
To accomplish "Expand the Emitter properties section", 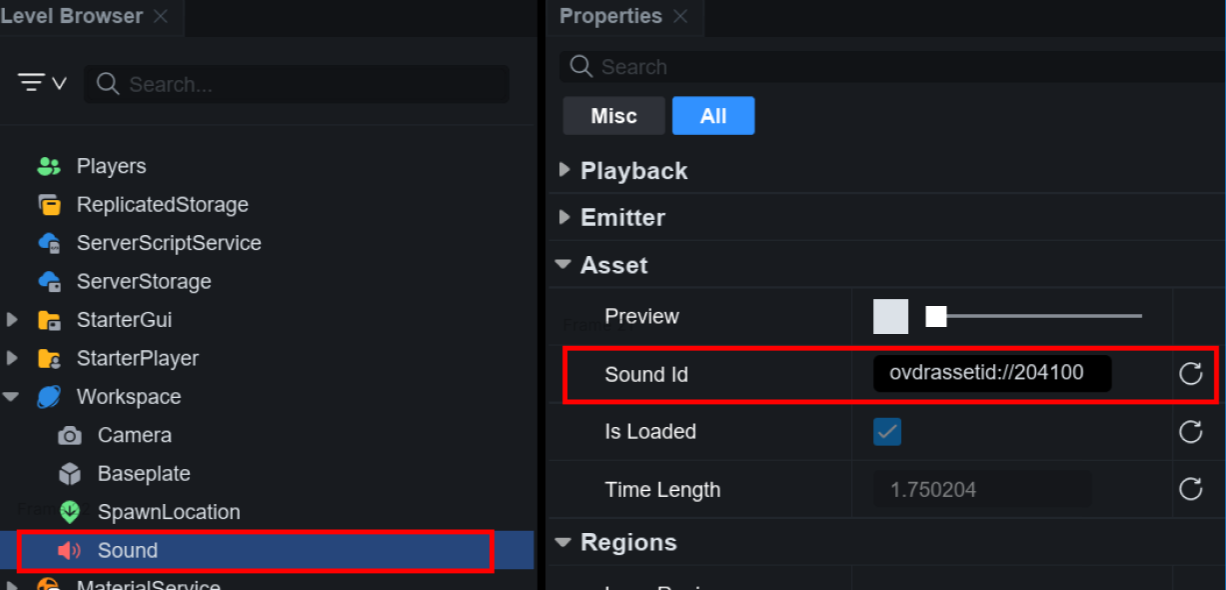I will pos(566,217).
